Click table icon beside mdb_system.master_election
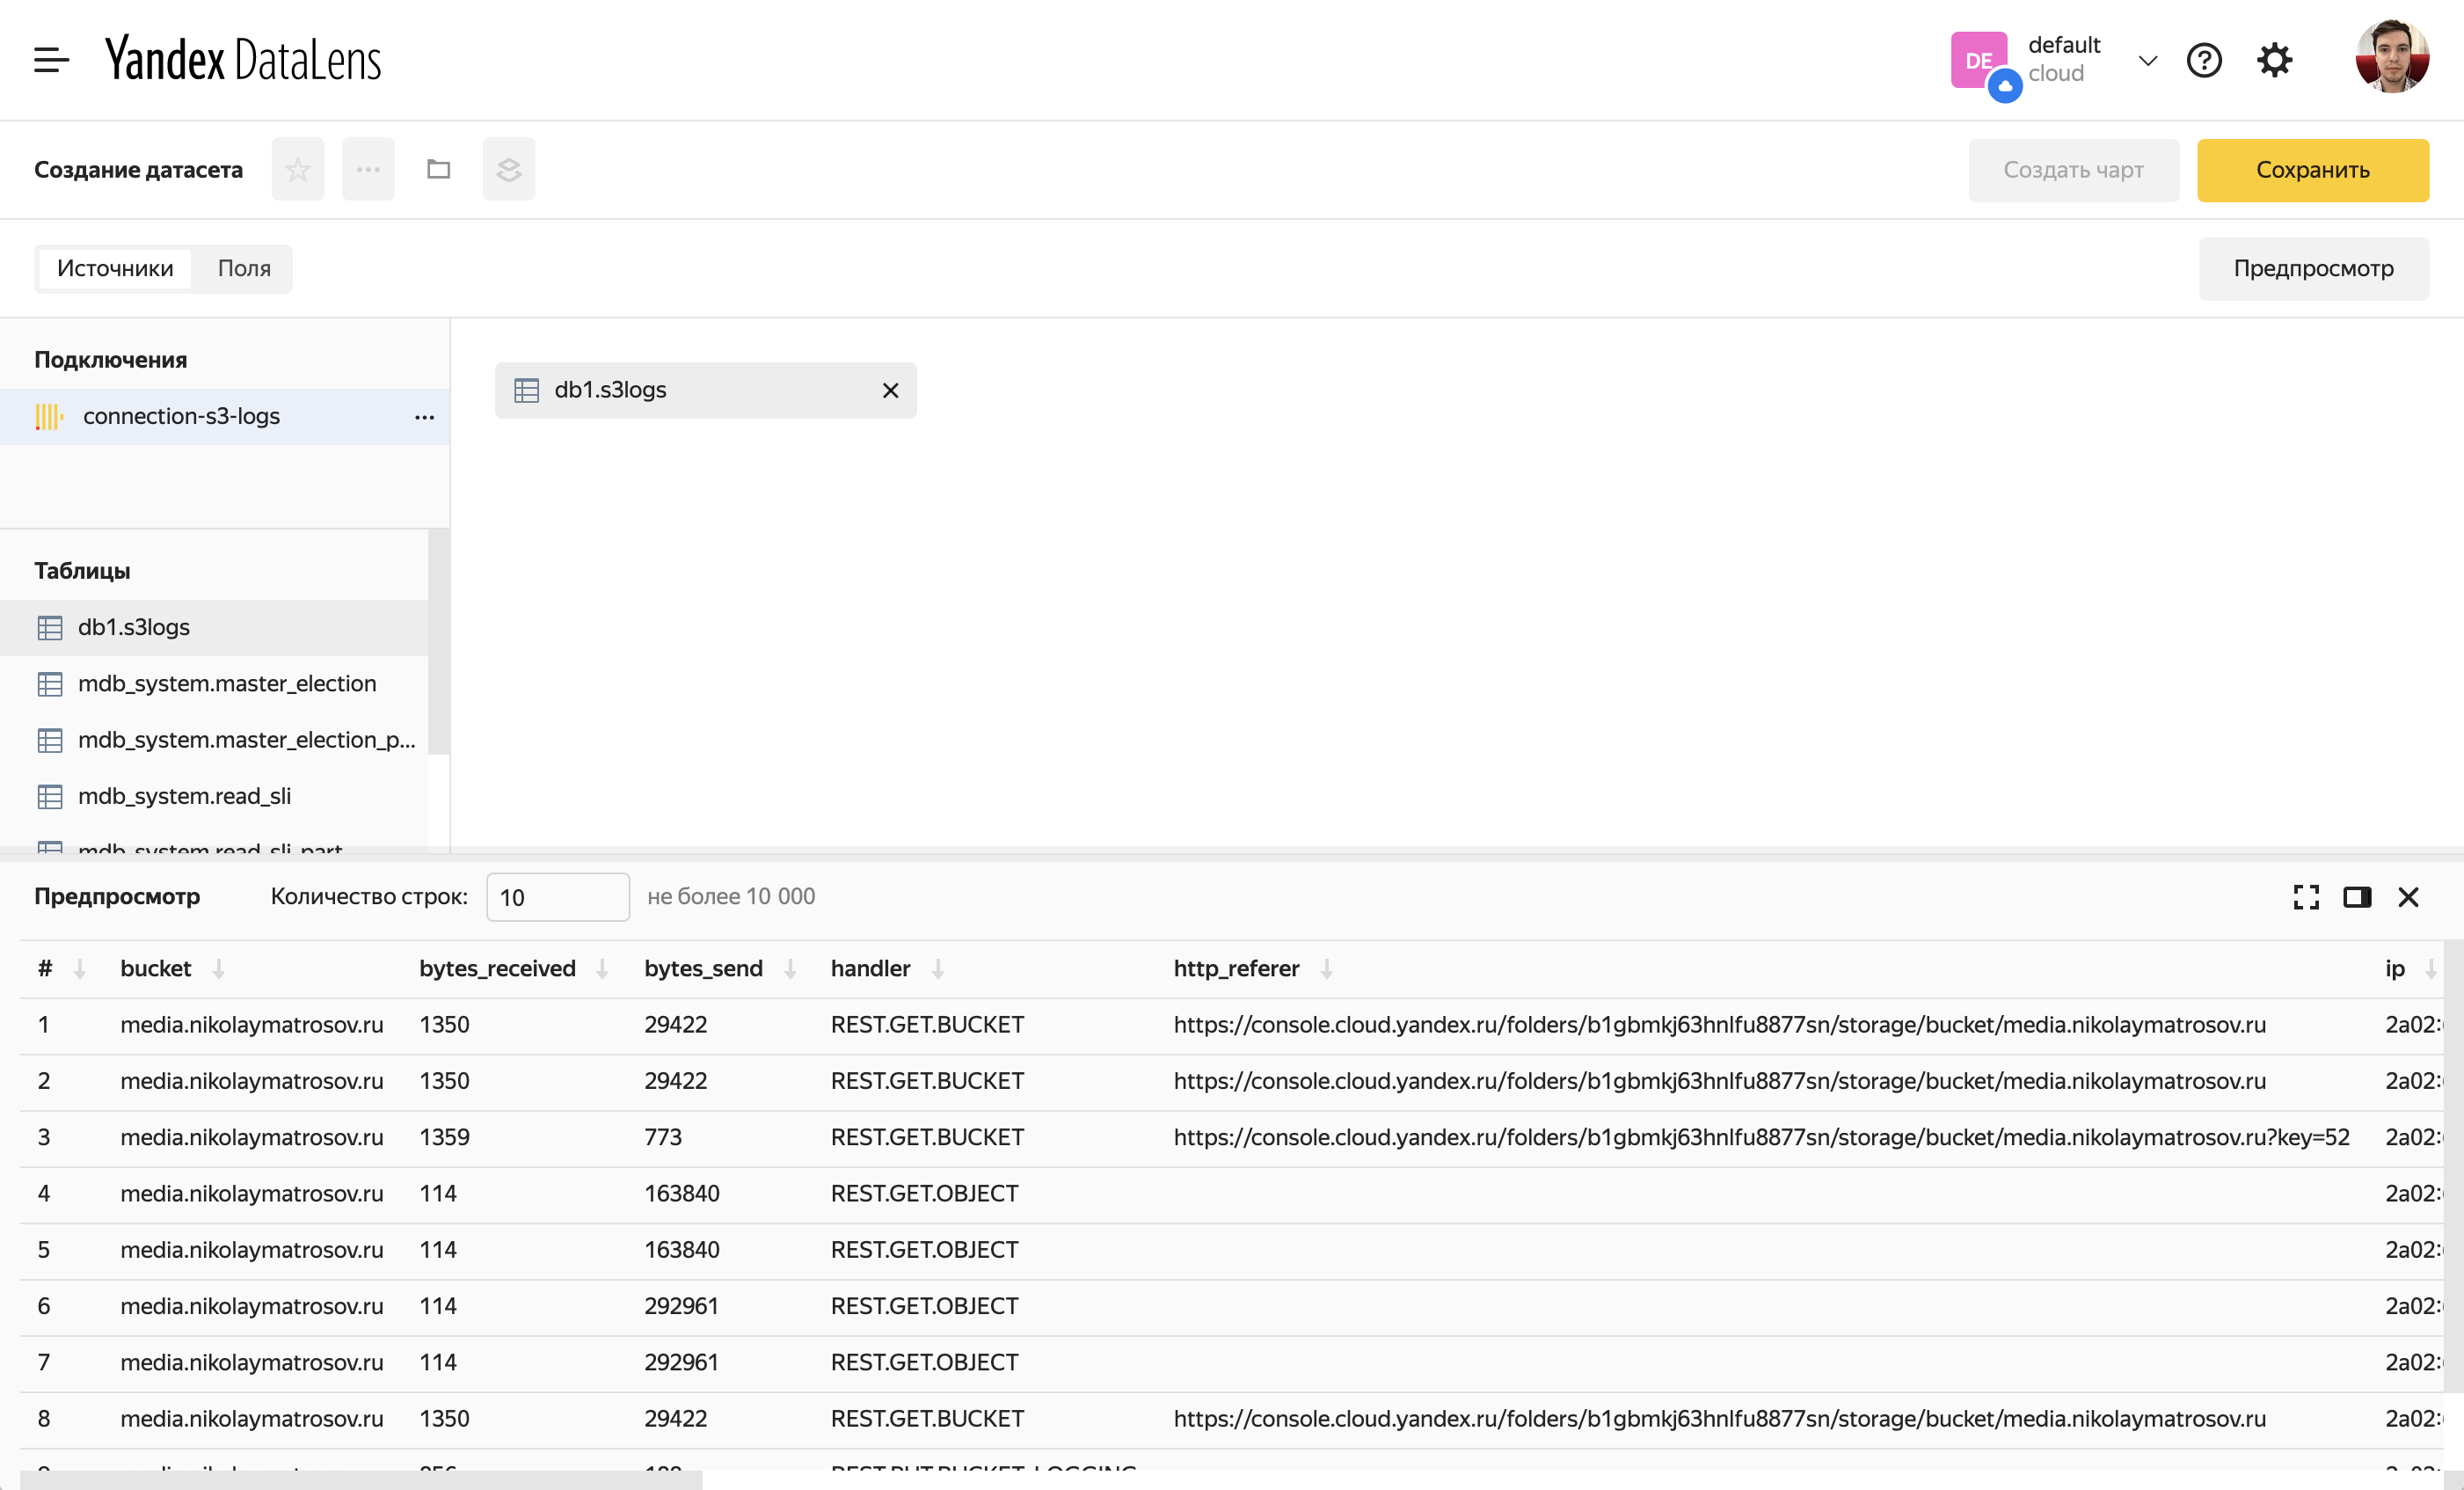The image size is (2464, 1490). tap(50, 684)
